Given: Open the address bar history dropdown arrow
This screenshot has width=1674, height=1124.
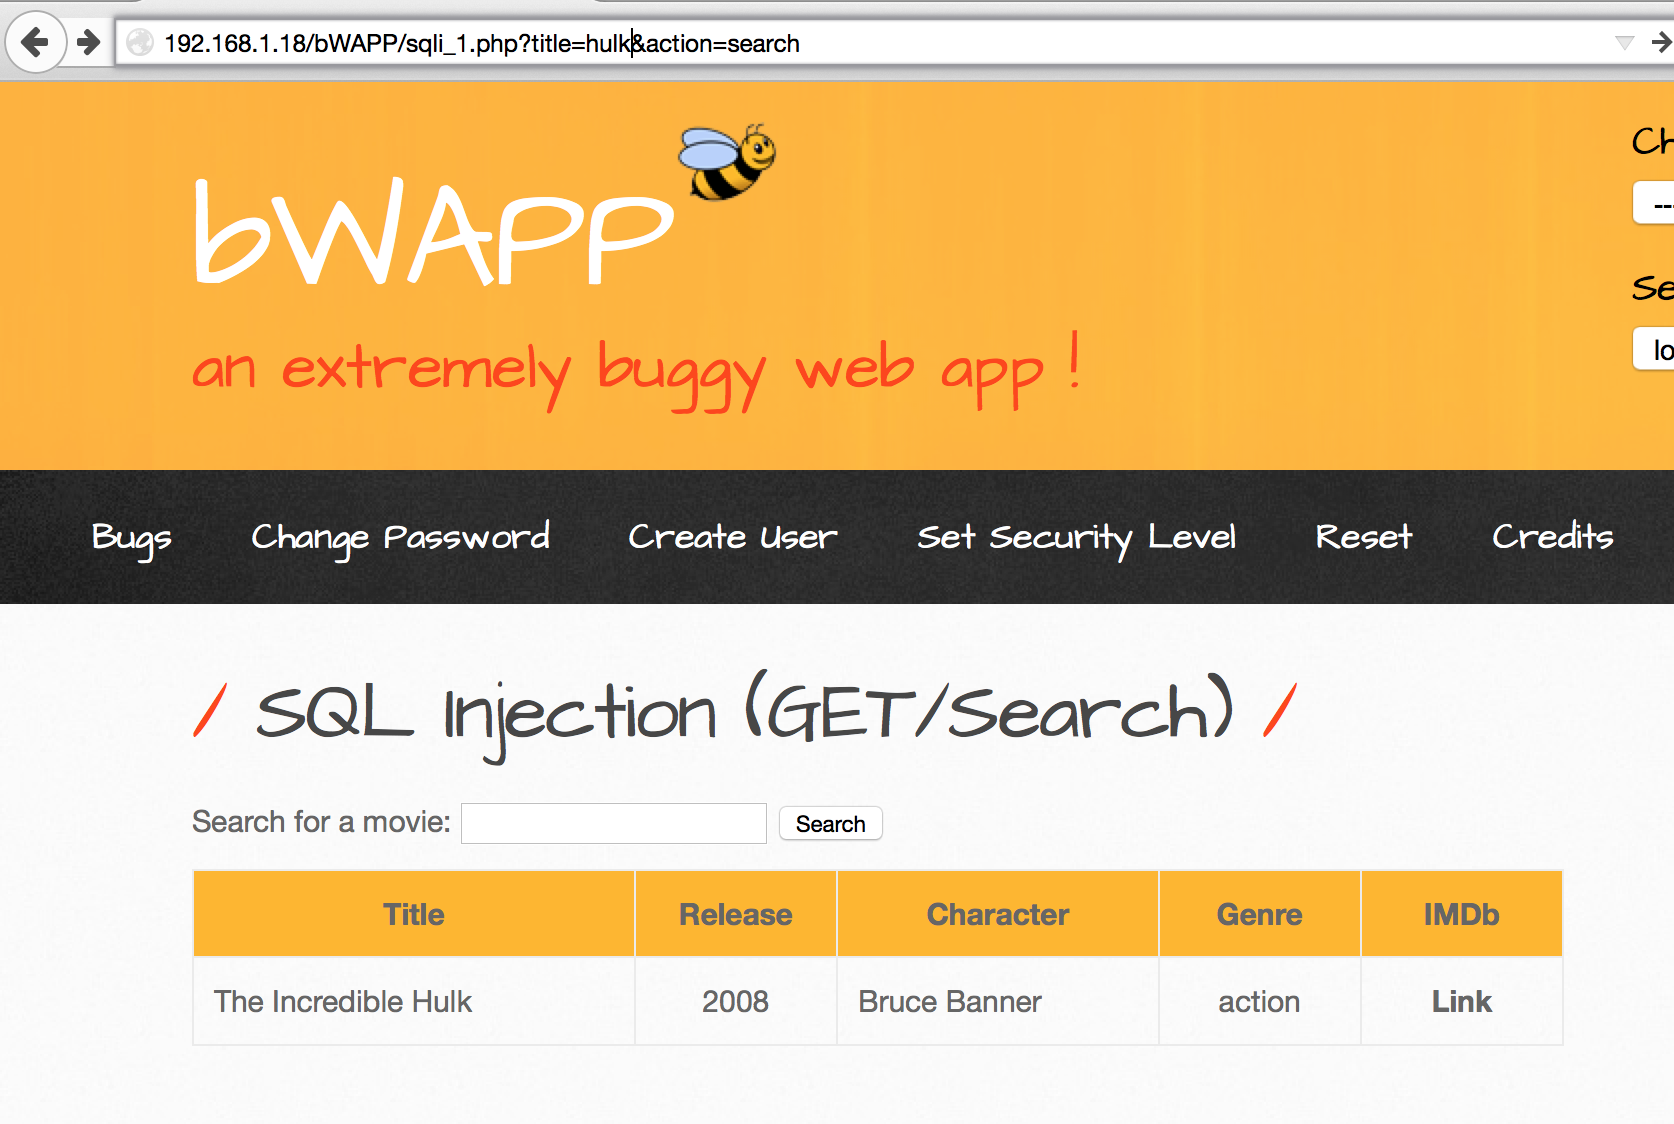Looking at the screenshot, I should 1624,43.
